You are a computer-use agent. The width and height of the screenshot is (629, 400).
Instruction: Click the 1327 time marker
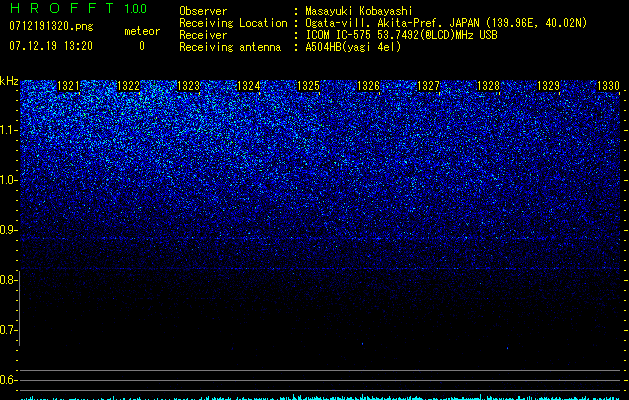(428, 86)
